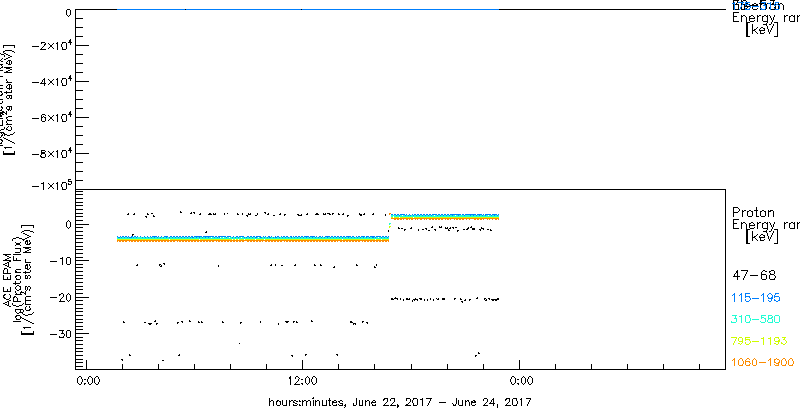Screen dimensions: 800x410
Task: Click the blue flat line in the upper panel
Action: [x=308, y=9]
